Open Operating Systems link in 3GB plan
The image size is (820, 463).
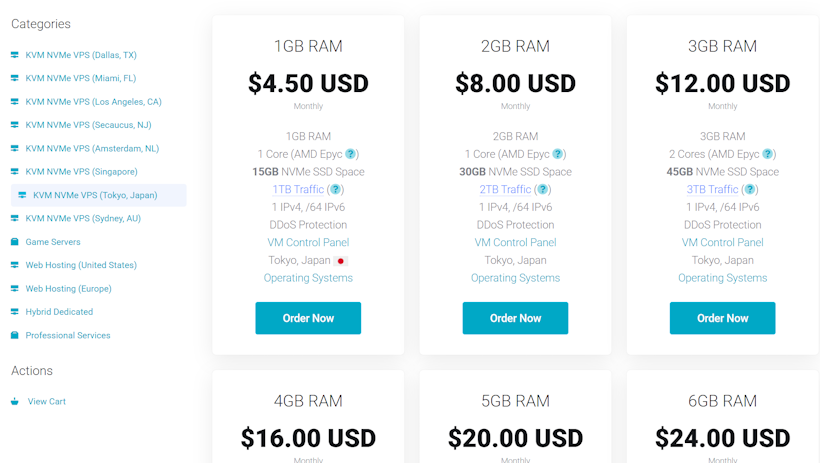click(722, 278)
